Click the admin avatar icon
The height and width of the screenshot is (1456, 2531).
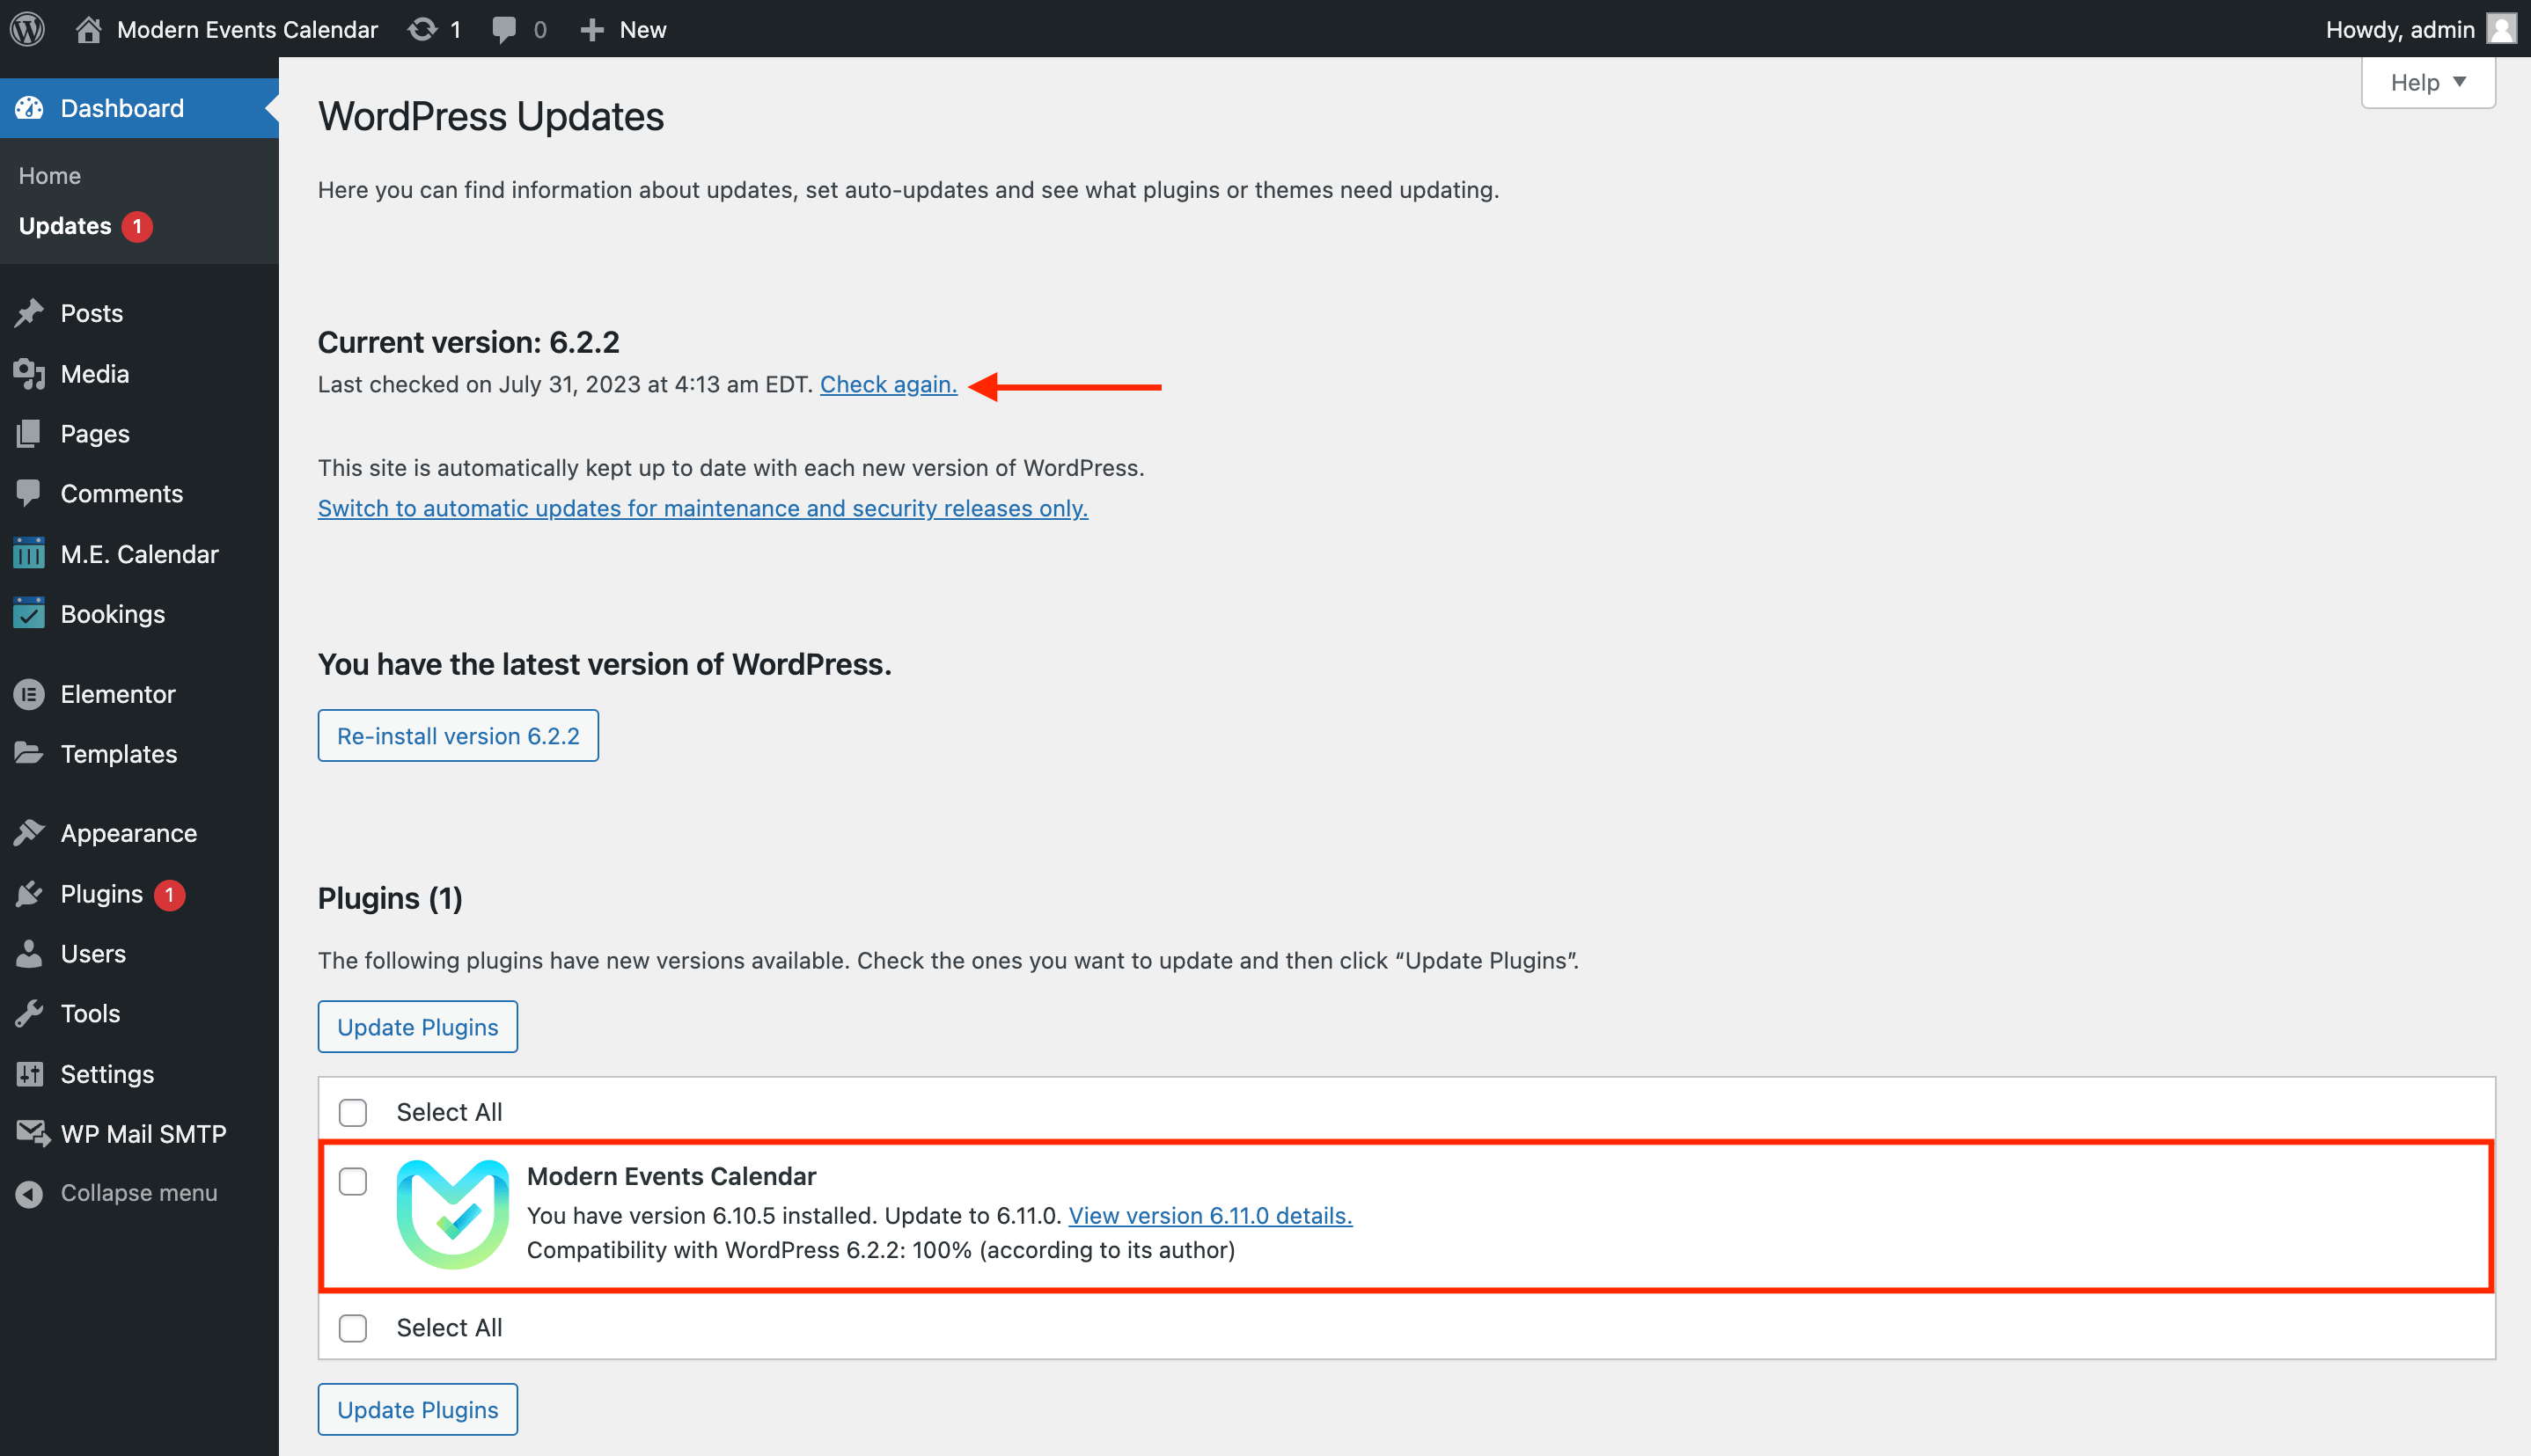[x=2501, y=29]
